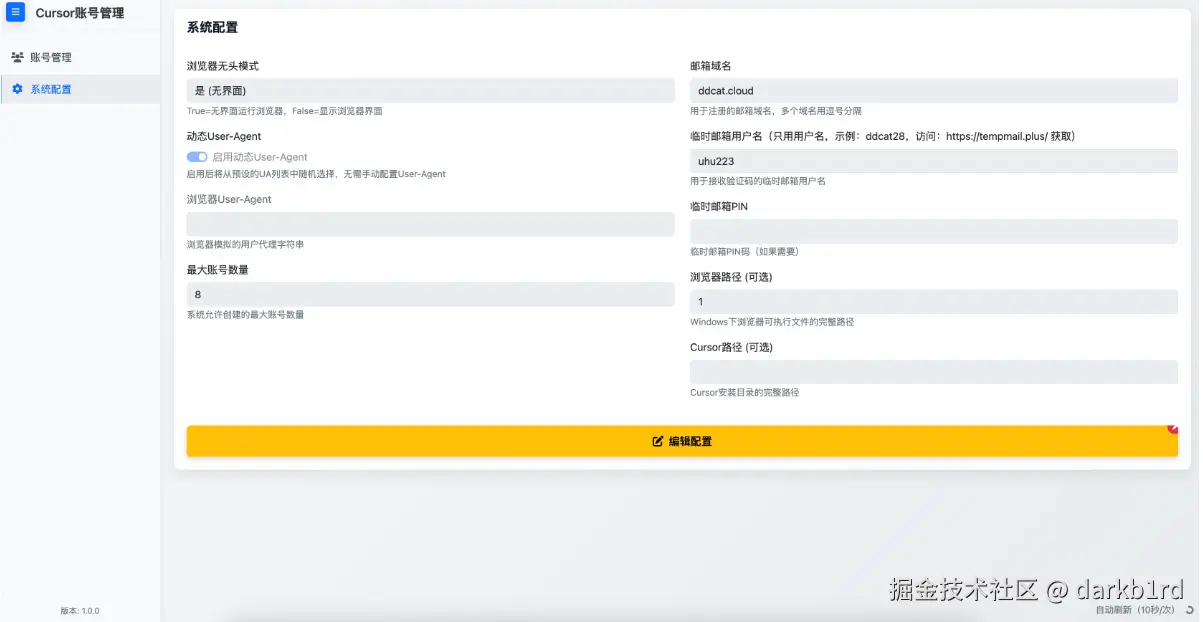The image size is (1203, 622).
Task: Click the Cursor路径 (可选) label
Action: coord(731,348)
